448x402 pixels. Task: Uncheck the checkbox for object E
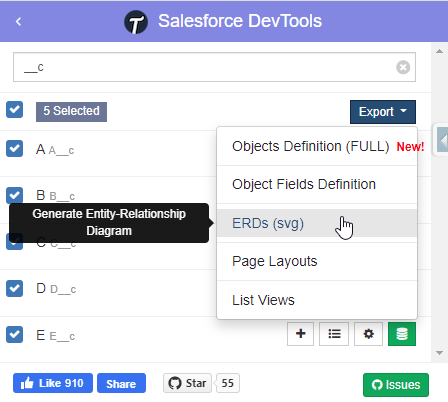point(14,335)
